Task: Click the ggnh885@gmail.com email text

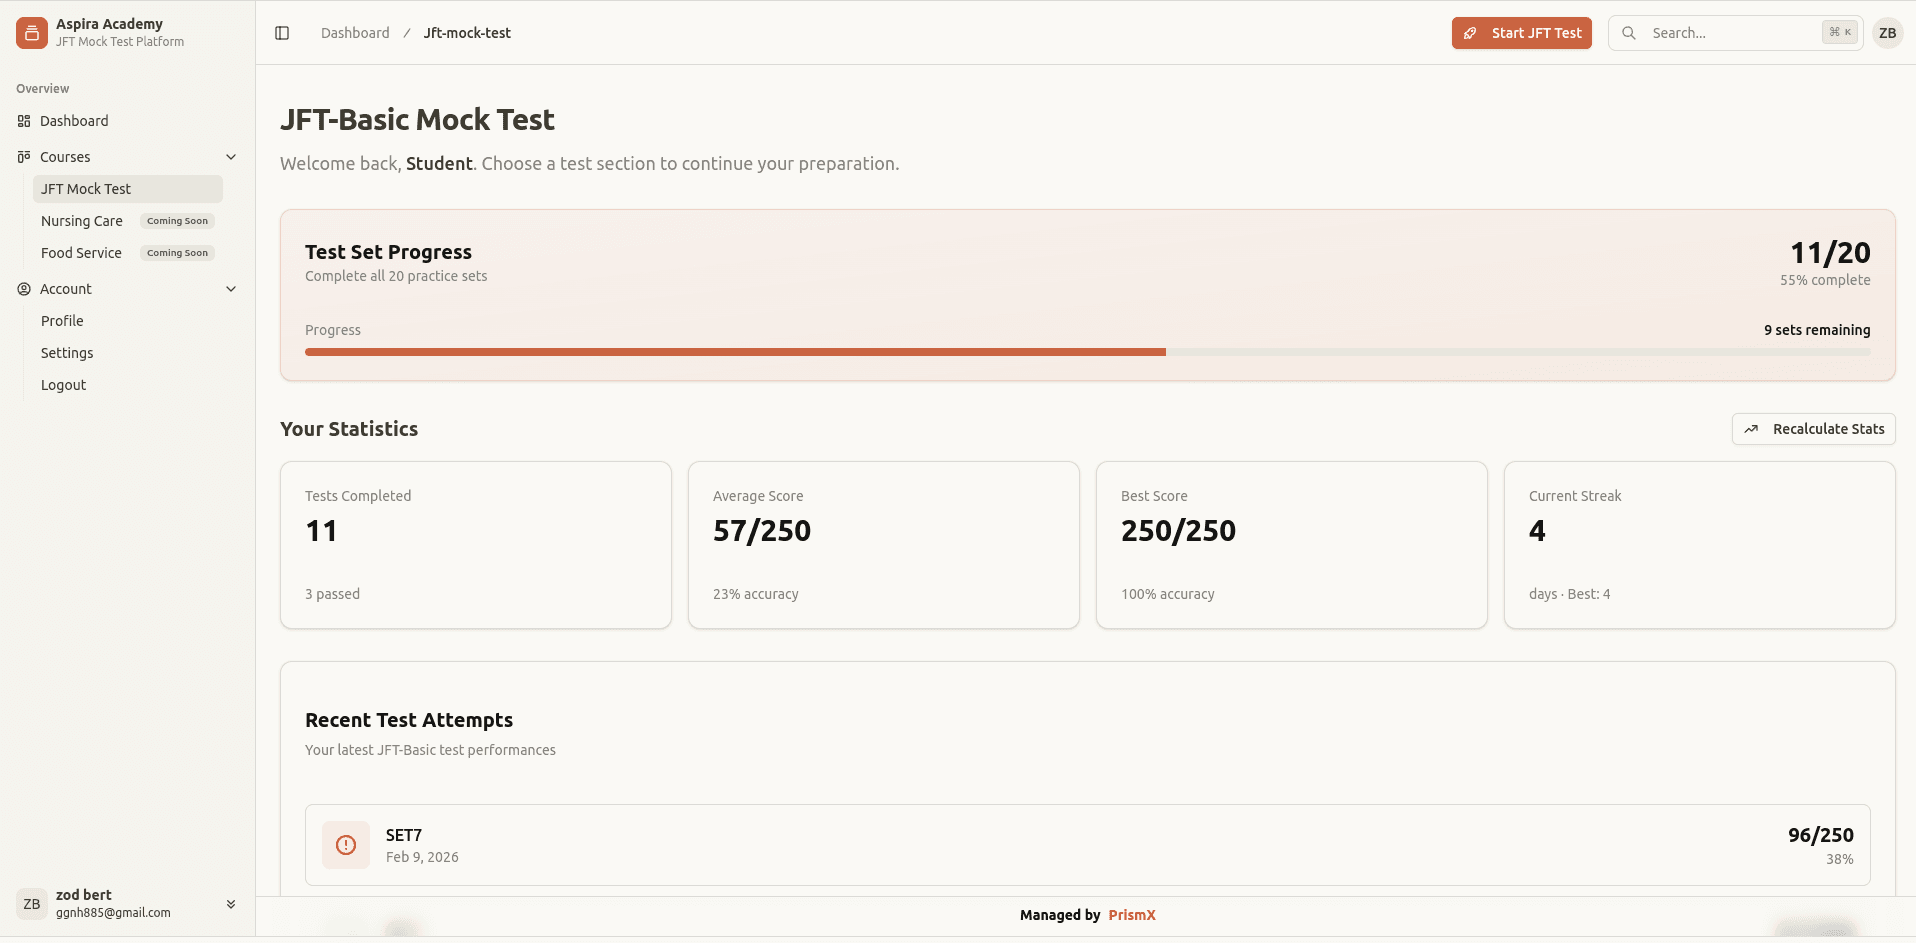Action: click(113, 913)
